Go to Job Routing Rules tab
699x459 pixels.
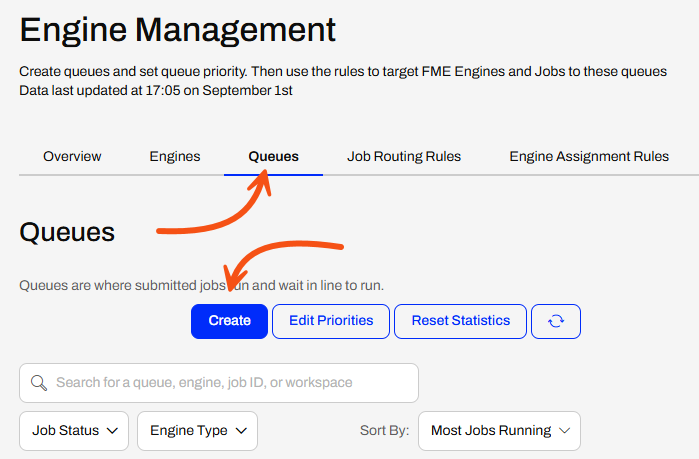(x=404, y=156)
